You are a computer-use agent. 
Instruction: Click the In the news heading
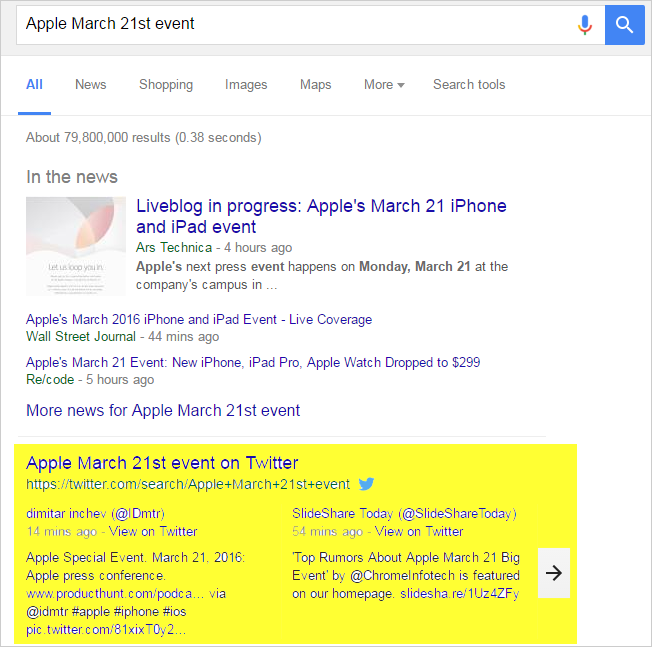[x=72, y=177]
